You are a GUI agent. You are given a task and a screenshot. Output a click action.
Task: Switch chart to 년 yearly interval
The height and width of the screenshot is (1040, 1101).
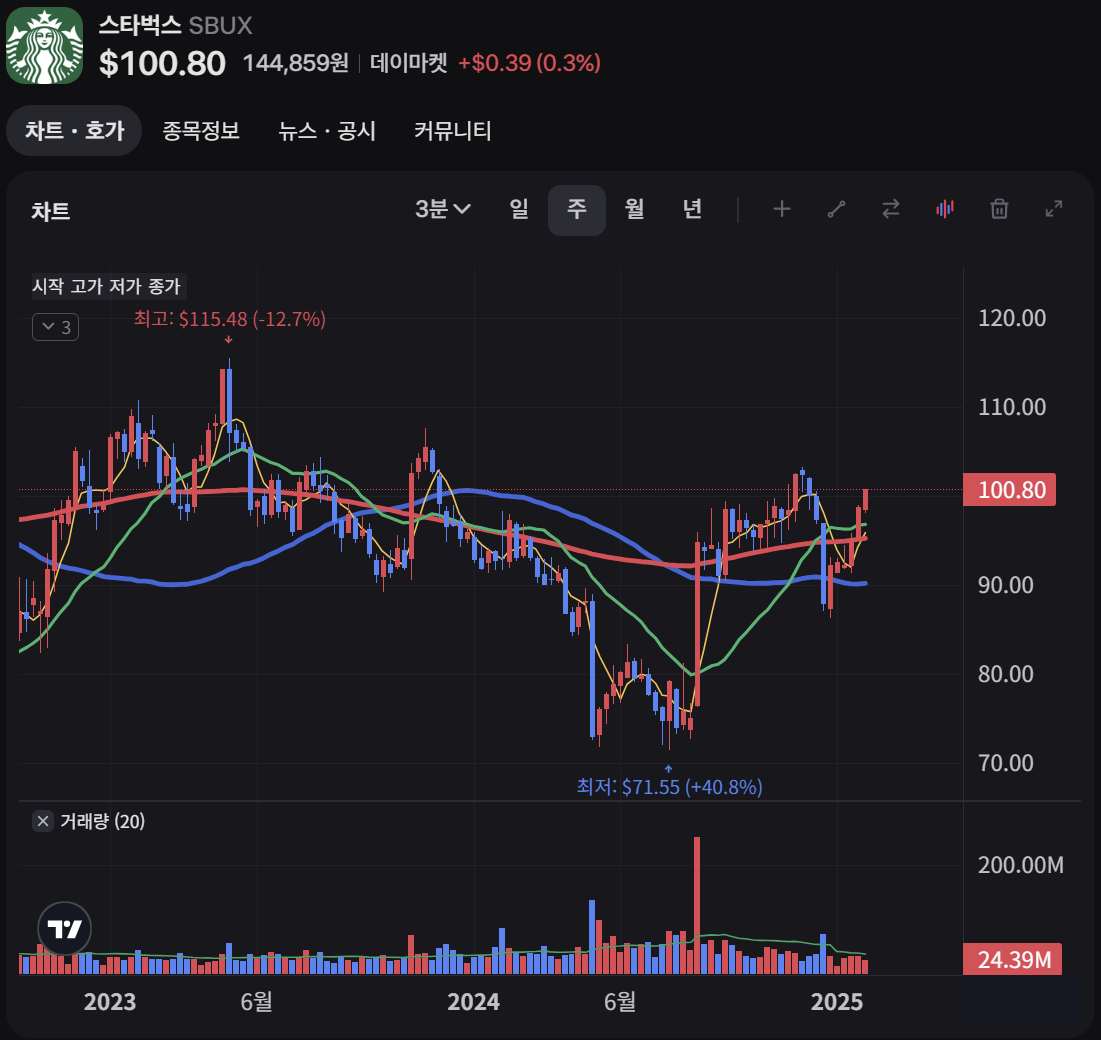click(x=692, y=209)
